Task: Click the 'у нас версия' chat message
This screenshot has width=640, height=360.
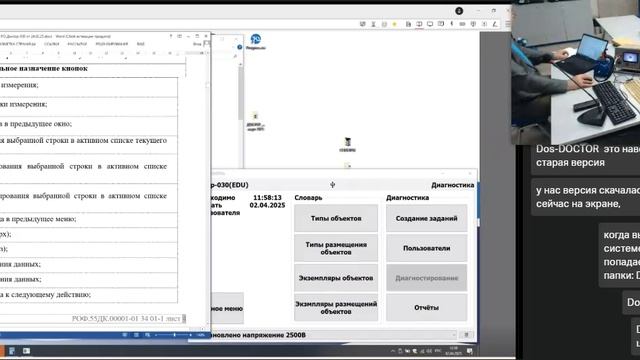Action: click(586, 197)
